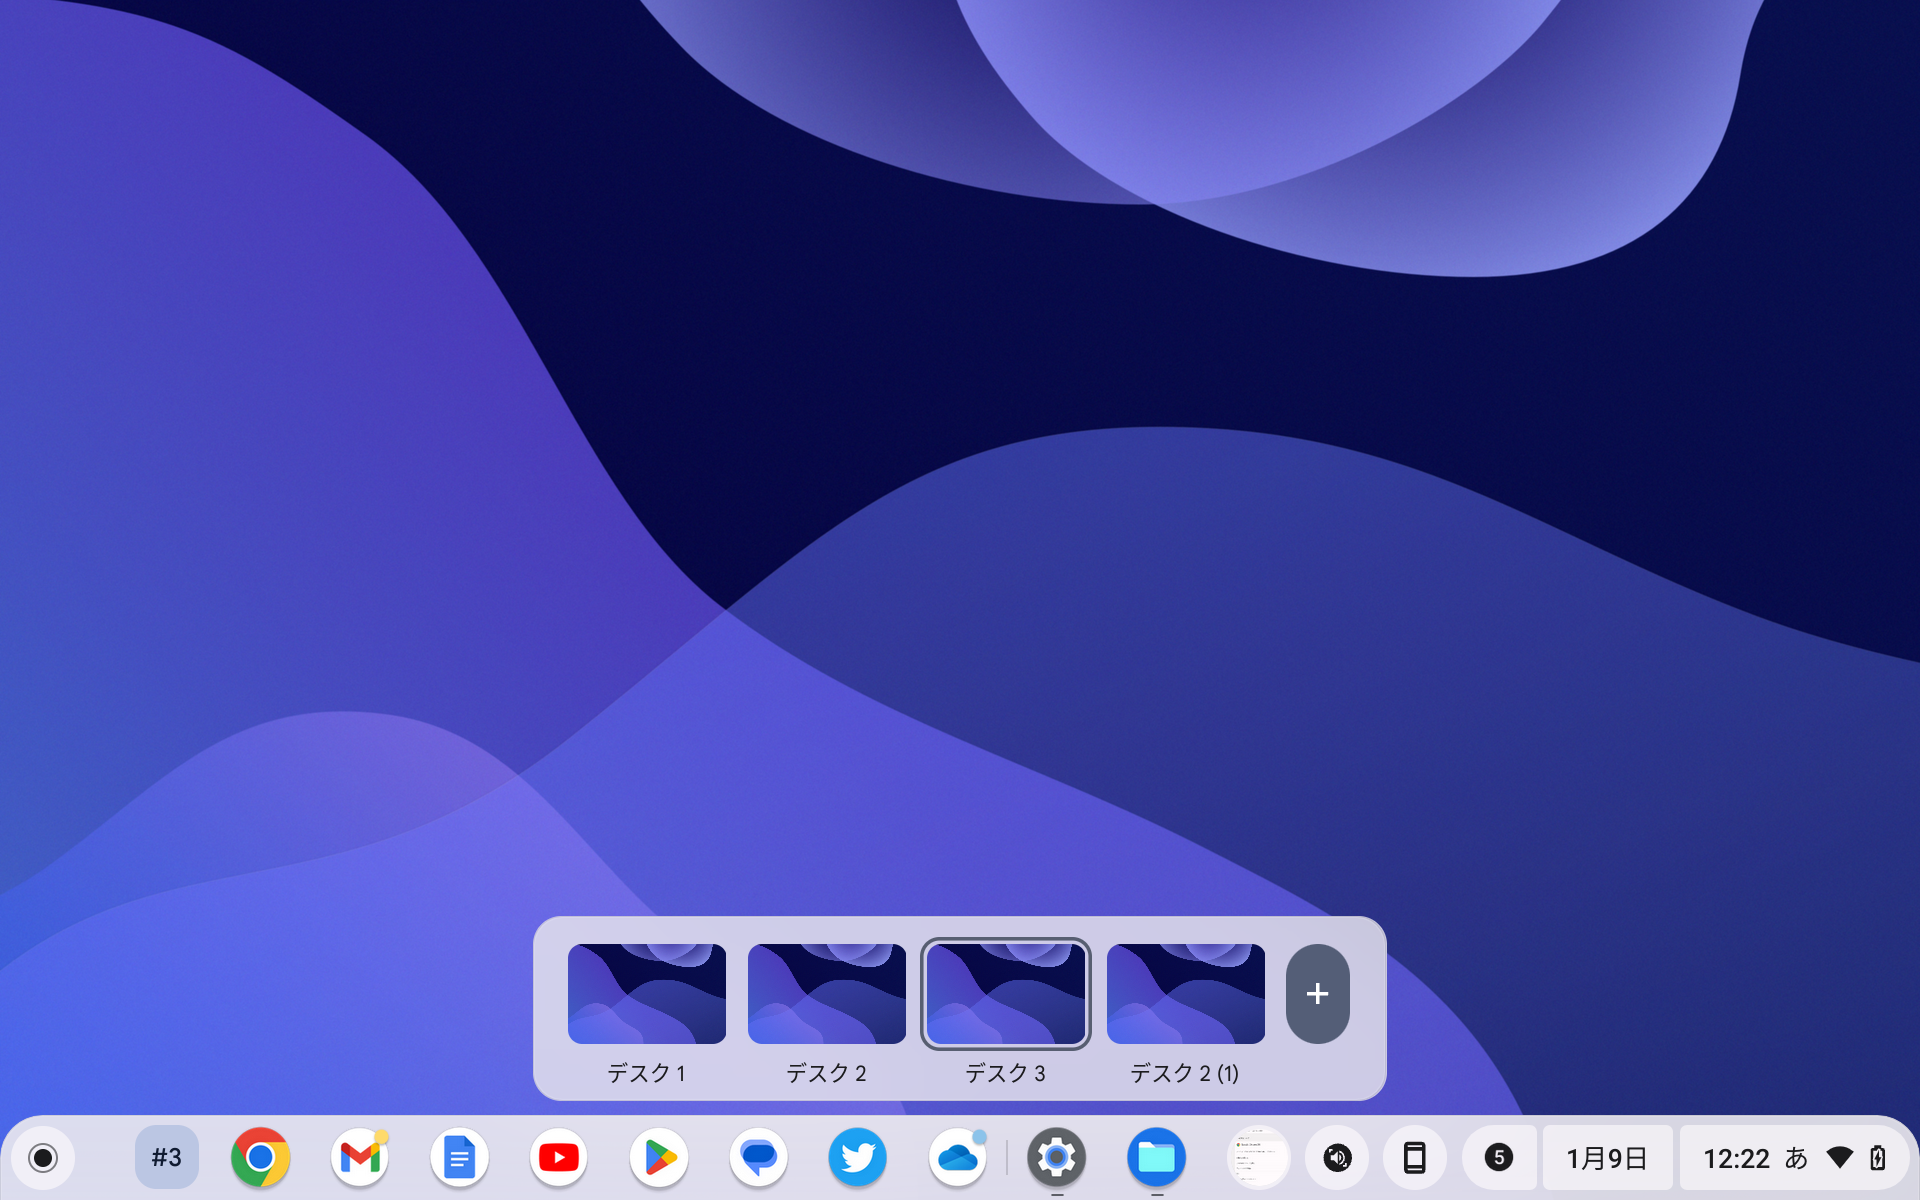The height and width of the screenshot is (1200, 1920).
Task: Add a new desk with plus button
Action: (x=1317, y=994)
